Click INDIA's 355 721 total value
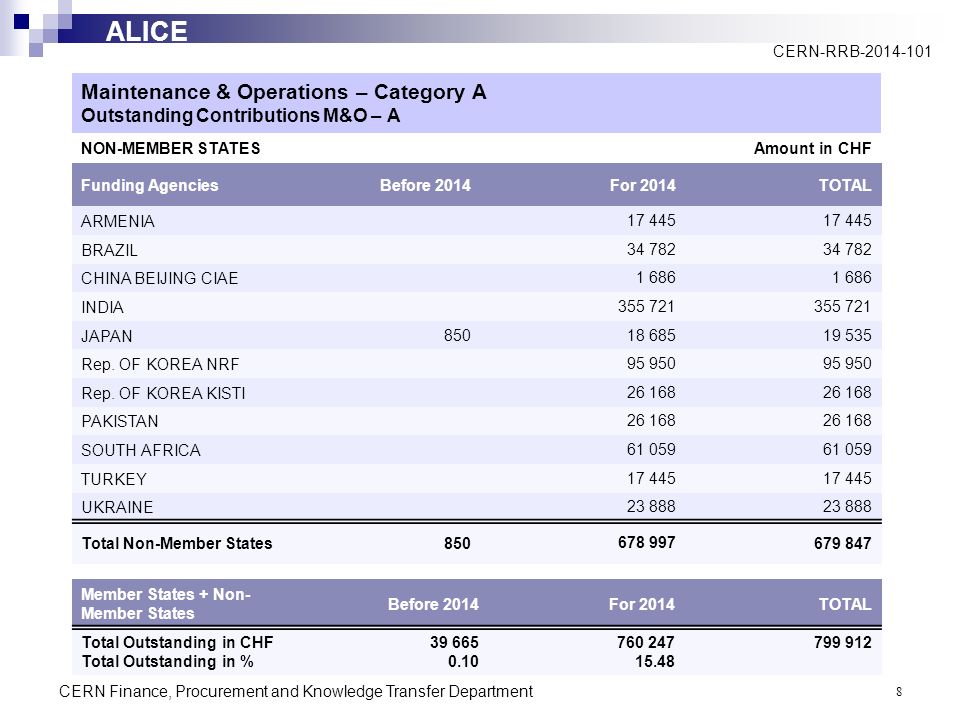 (x=842, y=306)
